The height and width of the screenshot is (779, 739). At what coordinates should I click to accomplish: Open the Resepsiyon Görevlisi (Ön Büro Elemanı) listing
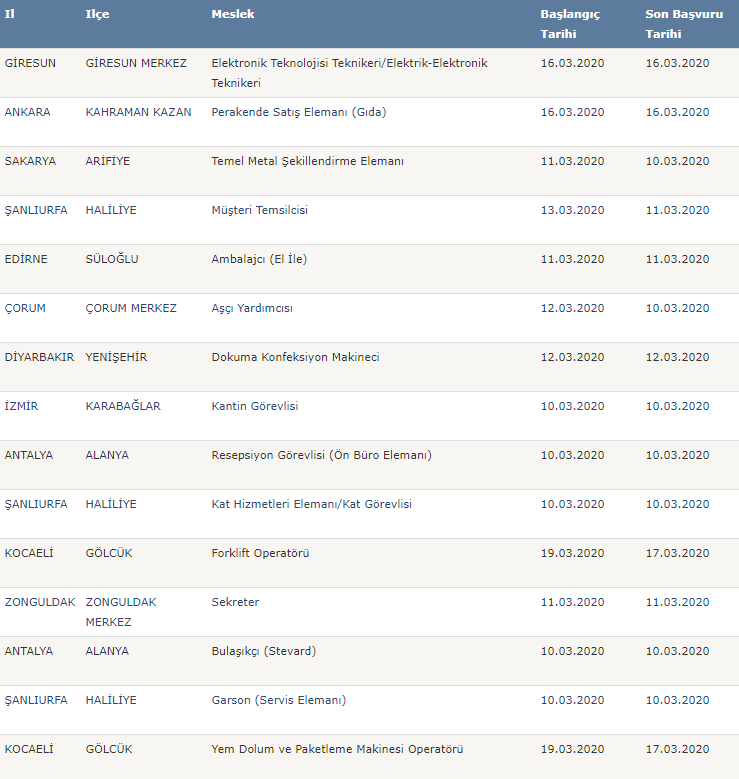click(321, 455)
